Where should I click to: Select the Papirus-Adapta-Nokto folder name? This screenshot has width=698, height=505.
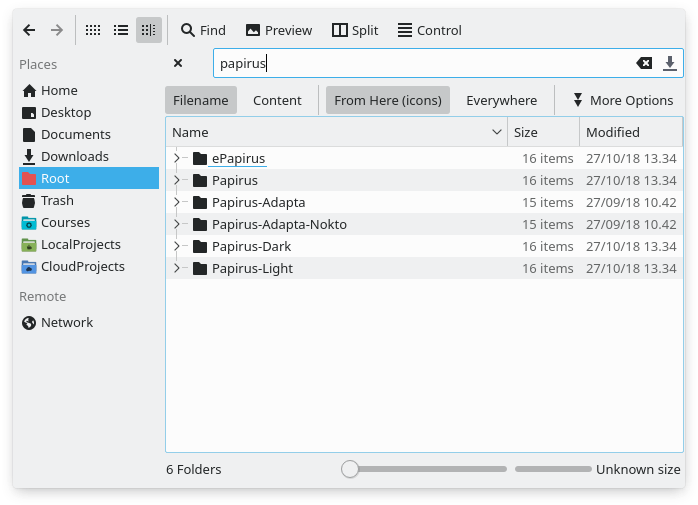pos(279,224)
